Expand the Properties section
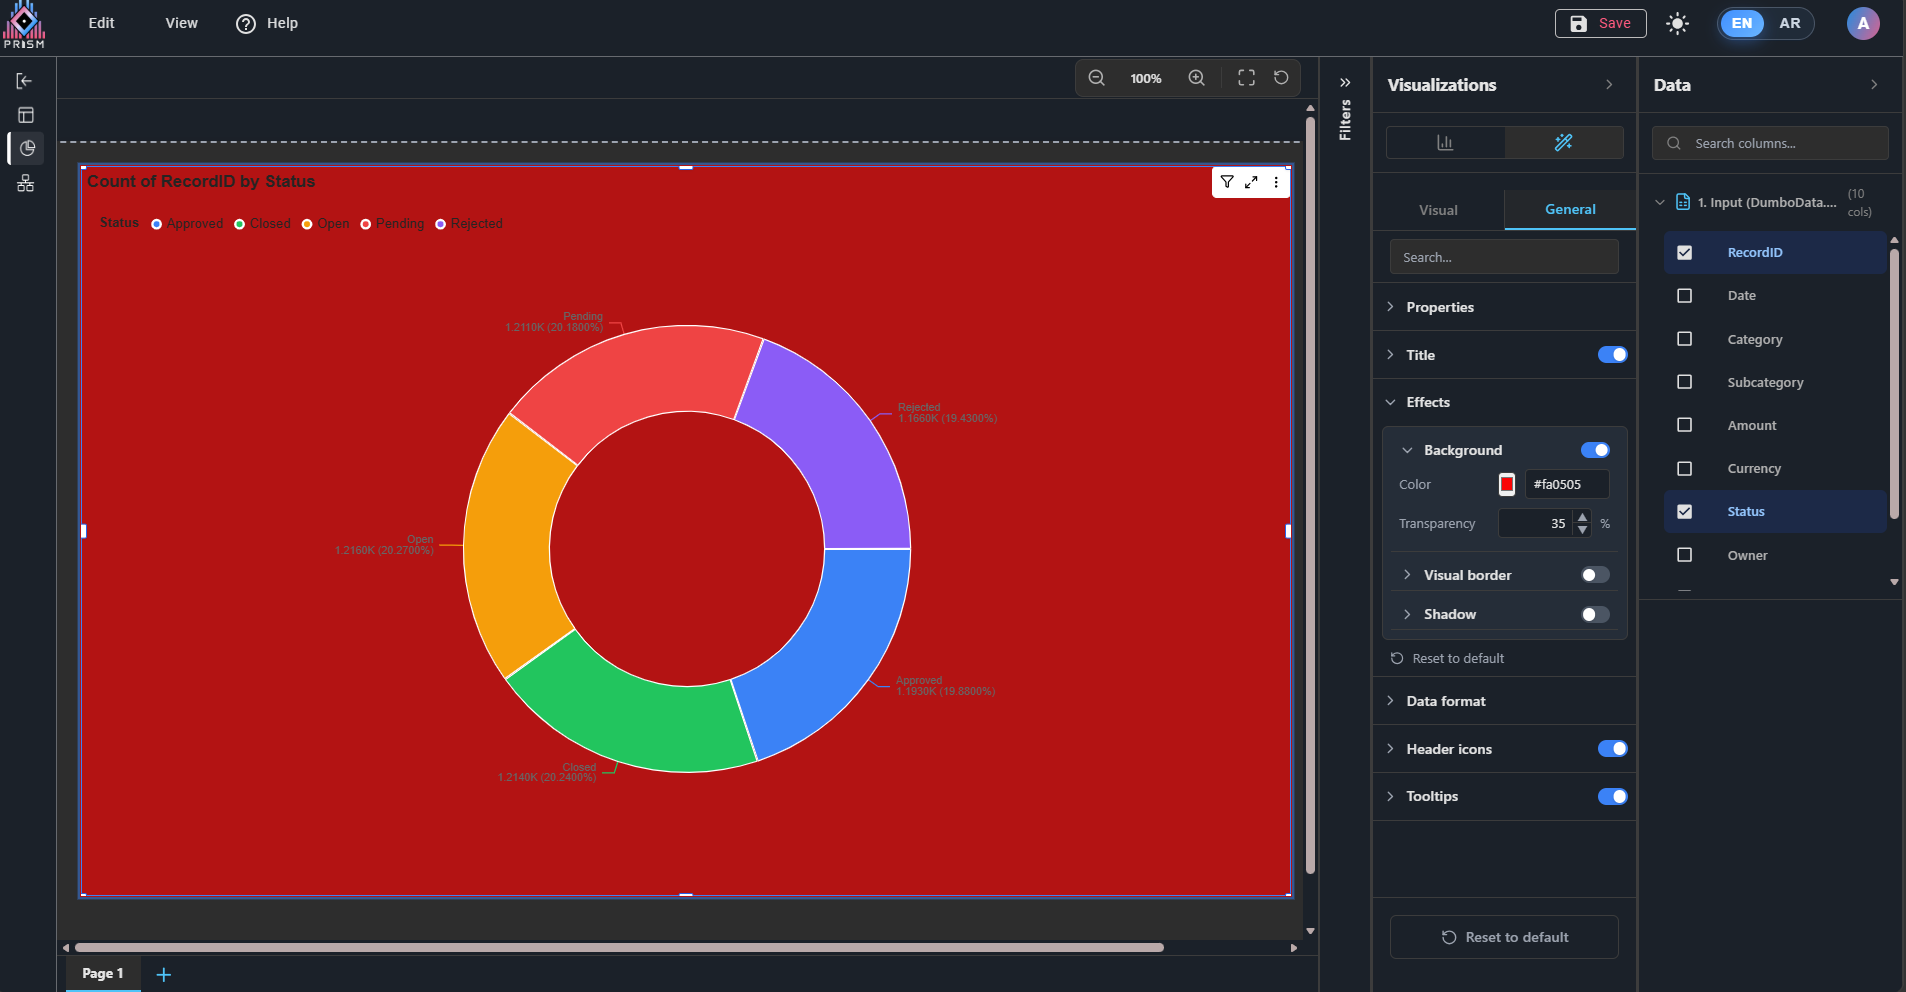Image resolution: width=1906 pixels, height=992 pixels. (1440, 307)
